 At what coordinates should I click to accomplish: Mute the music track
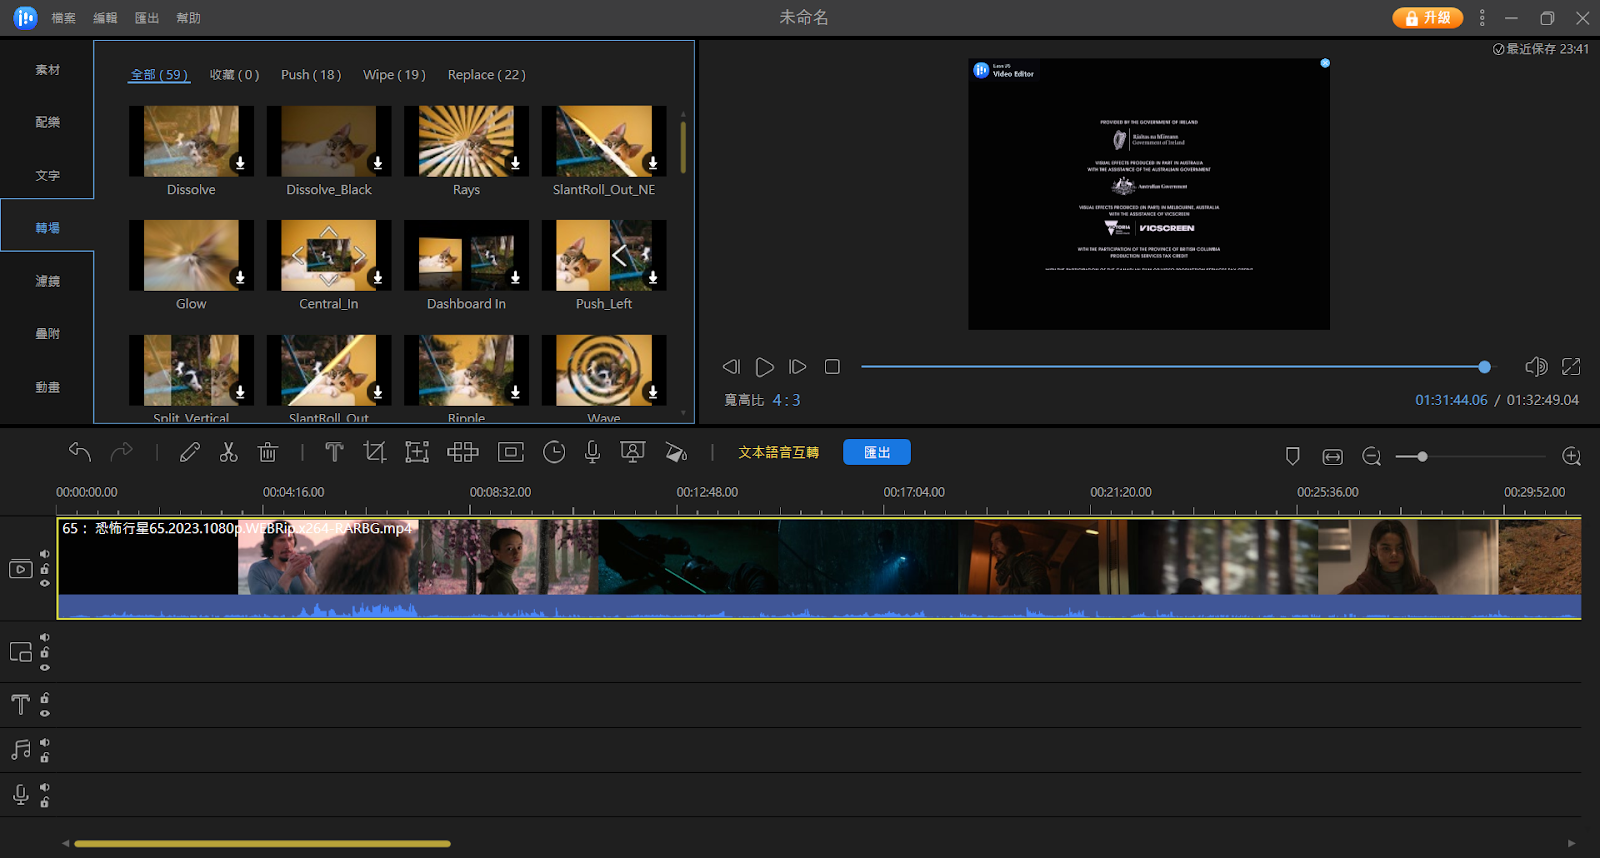tap(45, 742)
